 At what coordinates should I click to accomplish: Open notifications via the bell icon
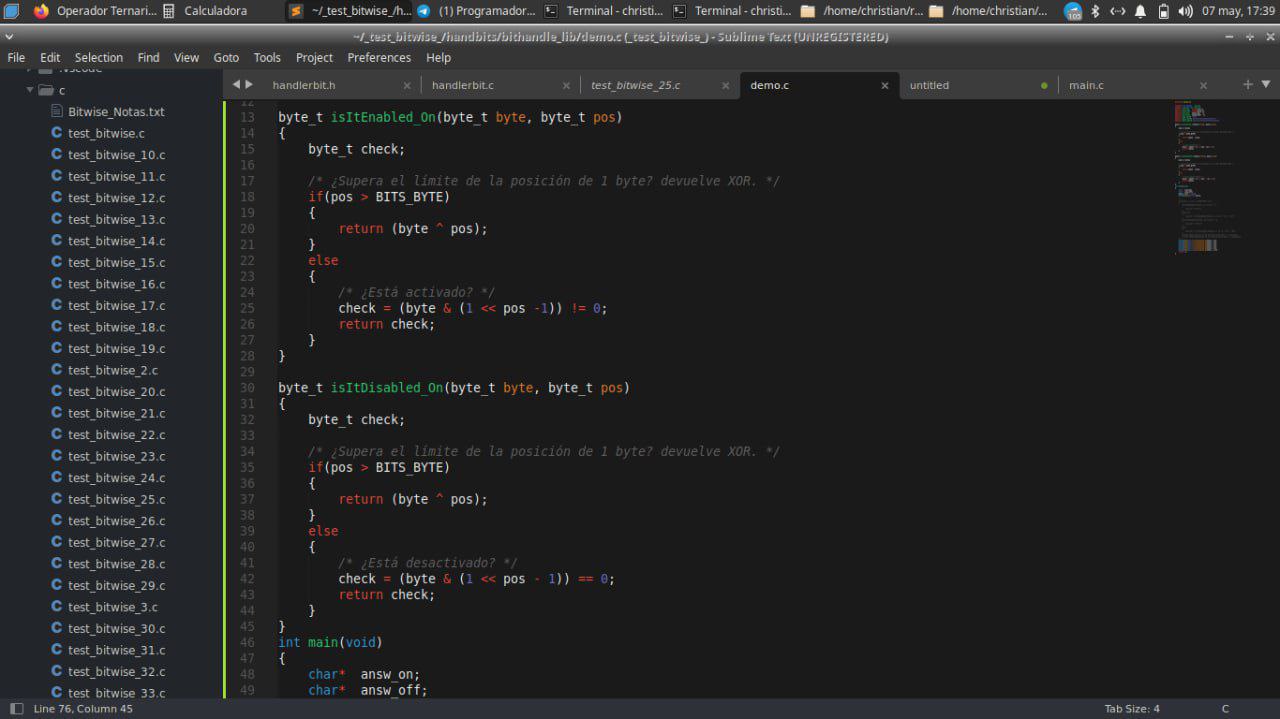pyautogui.click(x=1140, y=12)
